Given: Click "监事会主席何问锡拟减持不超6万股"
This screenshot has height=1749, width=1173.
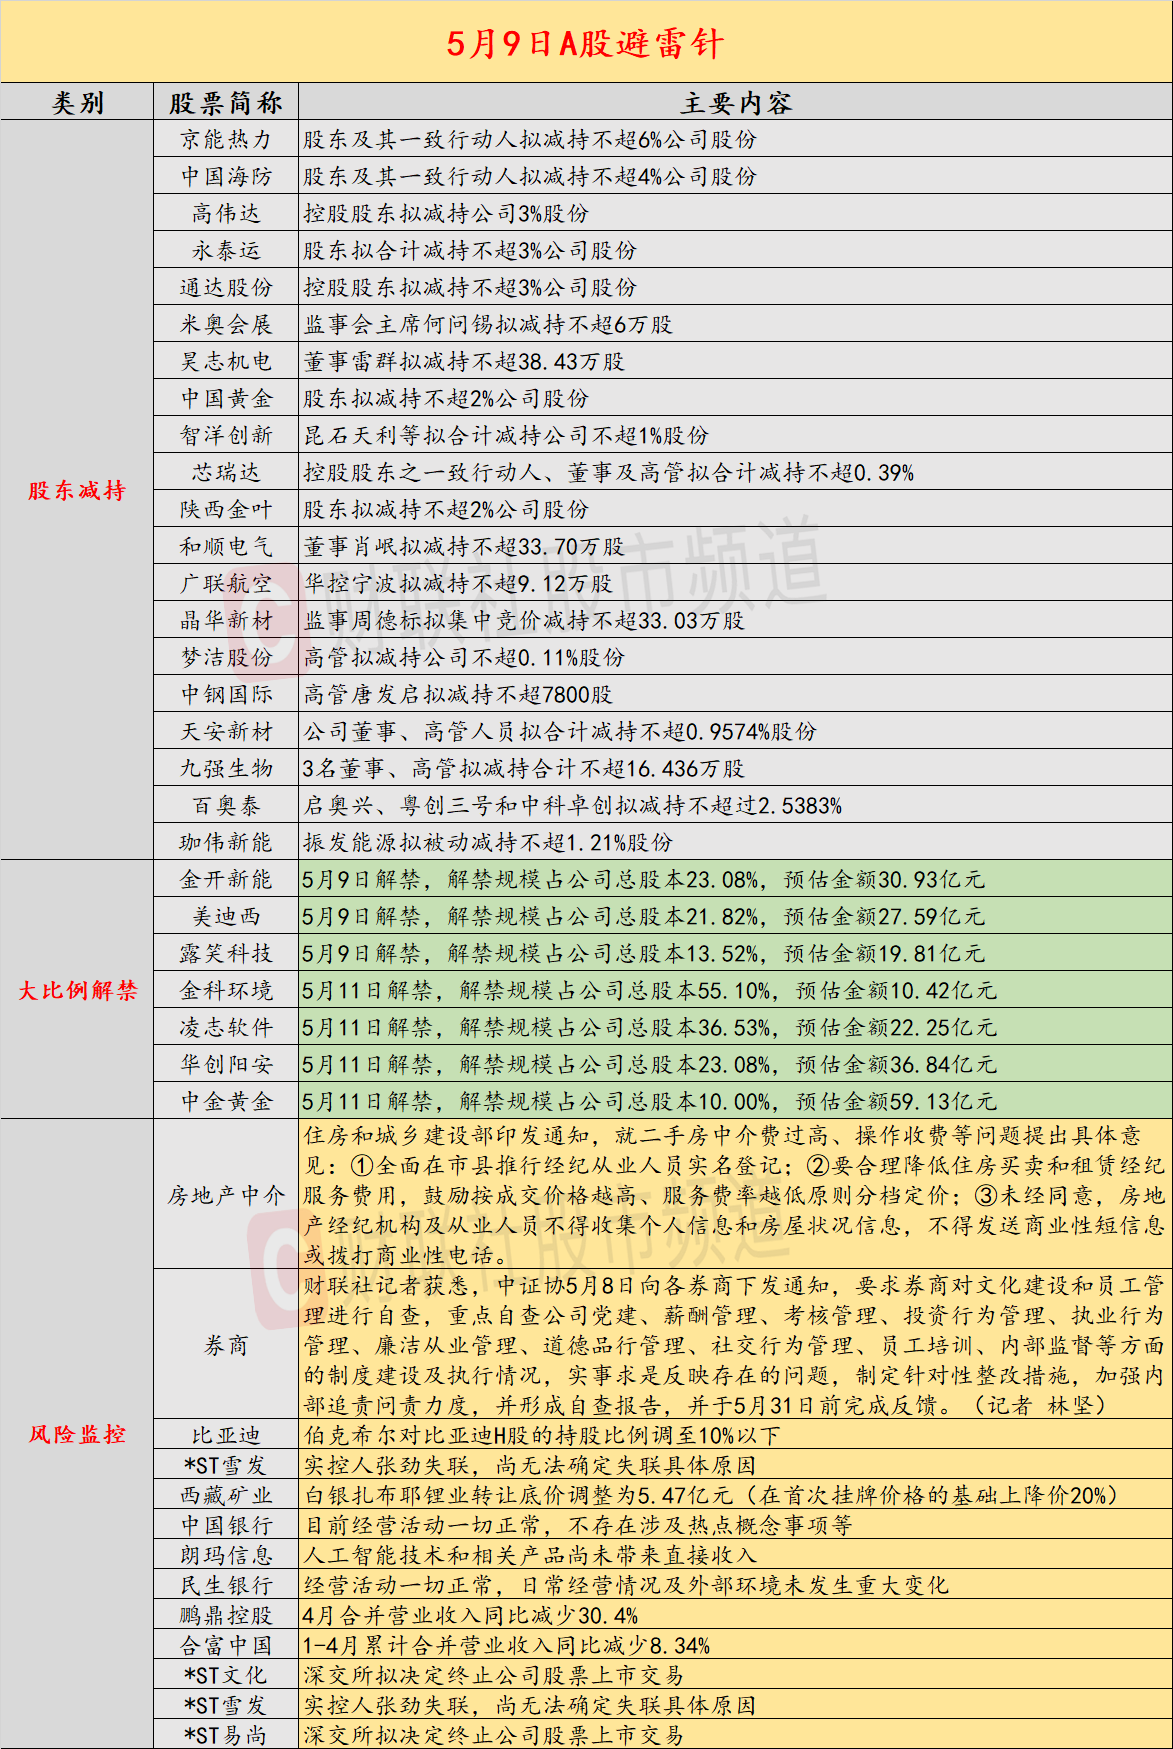Looking at the screenshot, I should [488, 324].
